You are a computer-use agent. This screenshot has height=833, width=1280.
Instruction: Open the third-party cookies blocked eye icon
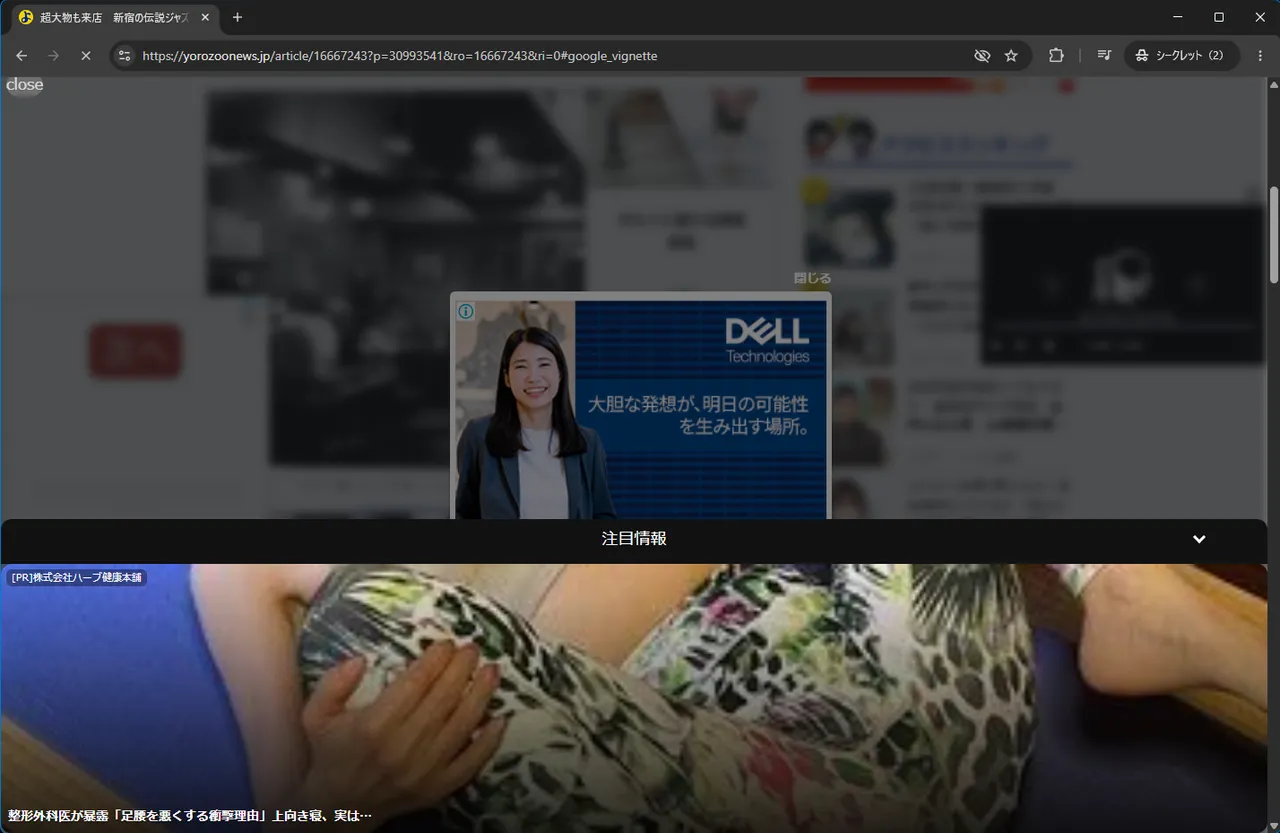click(982, 56)
